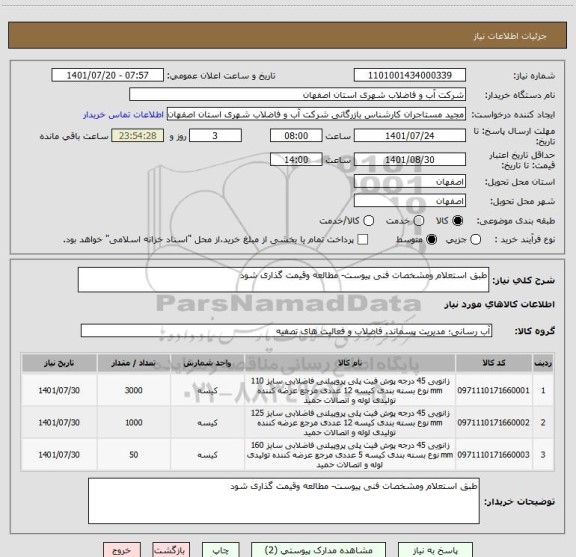Click the جزئیات اطلاعات نیاز page header title
This screenshot has height=557, width=576.
click(x=510, y=36)
